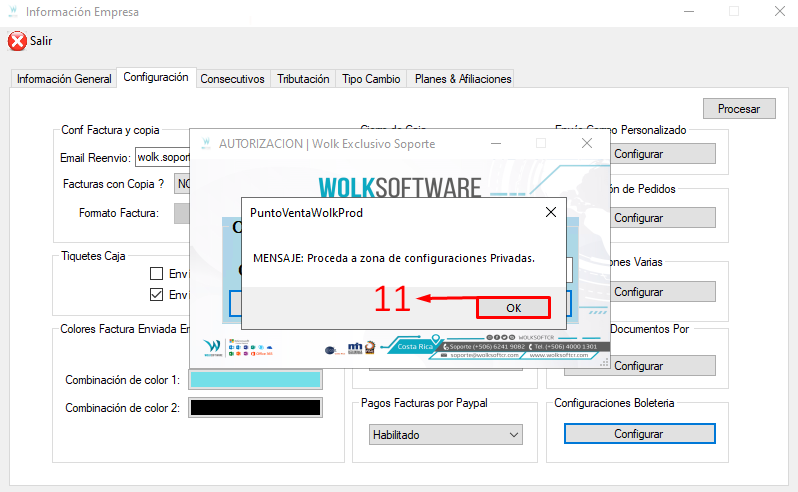Close the AUTORIZACION Wolk Exclusivo Soporte window
The width and height of the screenshot is (798, 492).
[x=587, y=143]
